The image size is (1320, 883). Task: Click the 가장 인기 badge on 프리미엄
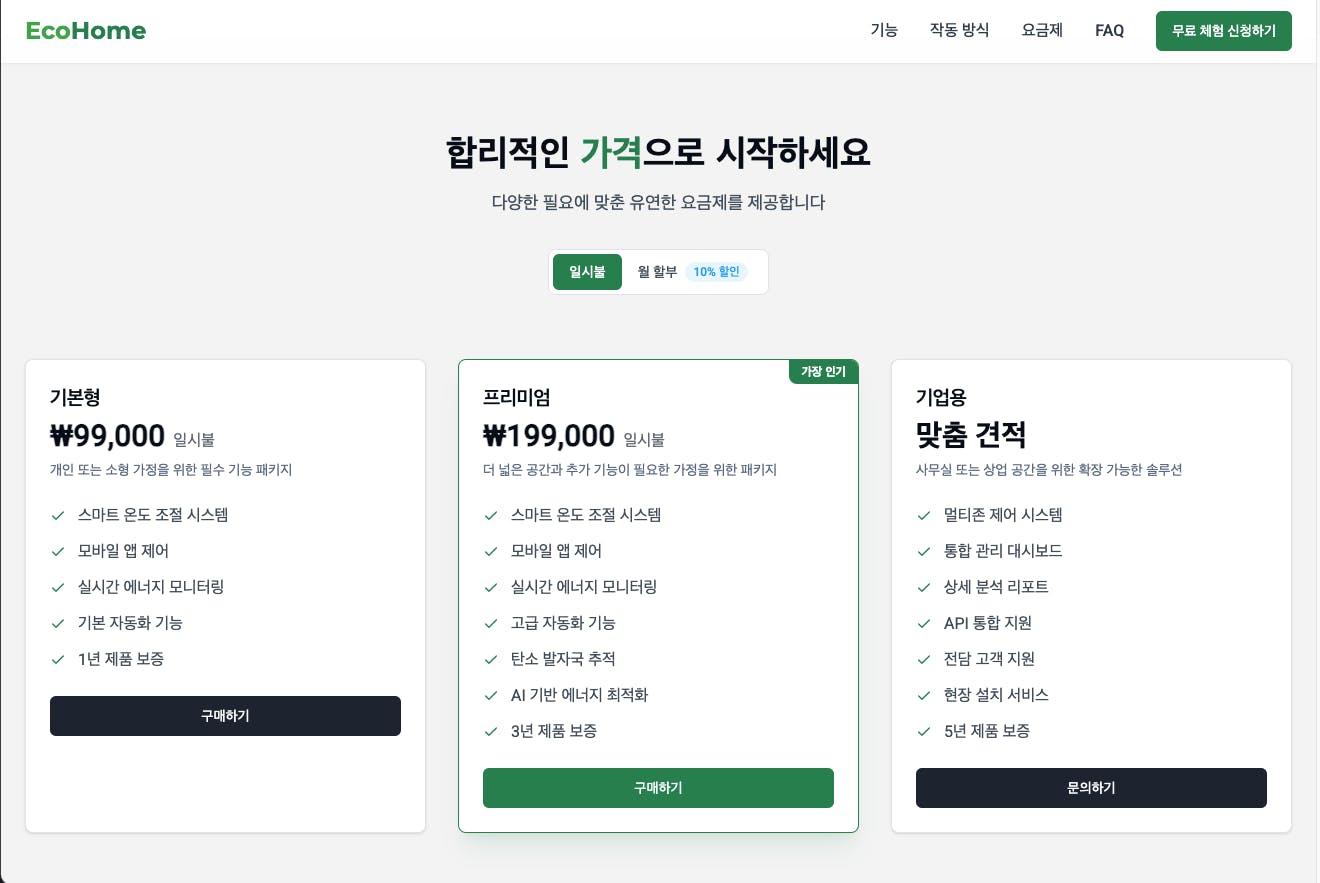(x=823, y=372)
